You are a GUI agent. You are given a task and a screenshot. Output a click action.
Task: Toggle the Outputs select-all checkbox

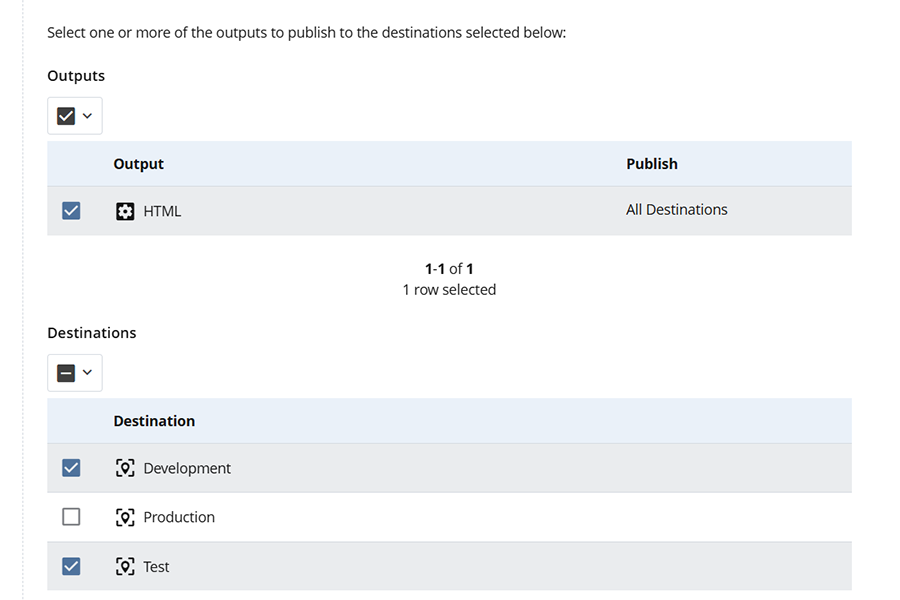[66, 116]
